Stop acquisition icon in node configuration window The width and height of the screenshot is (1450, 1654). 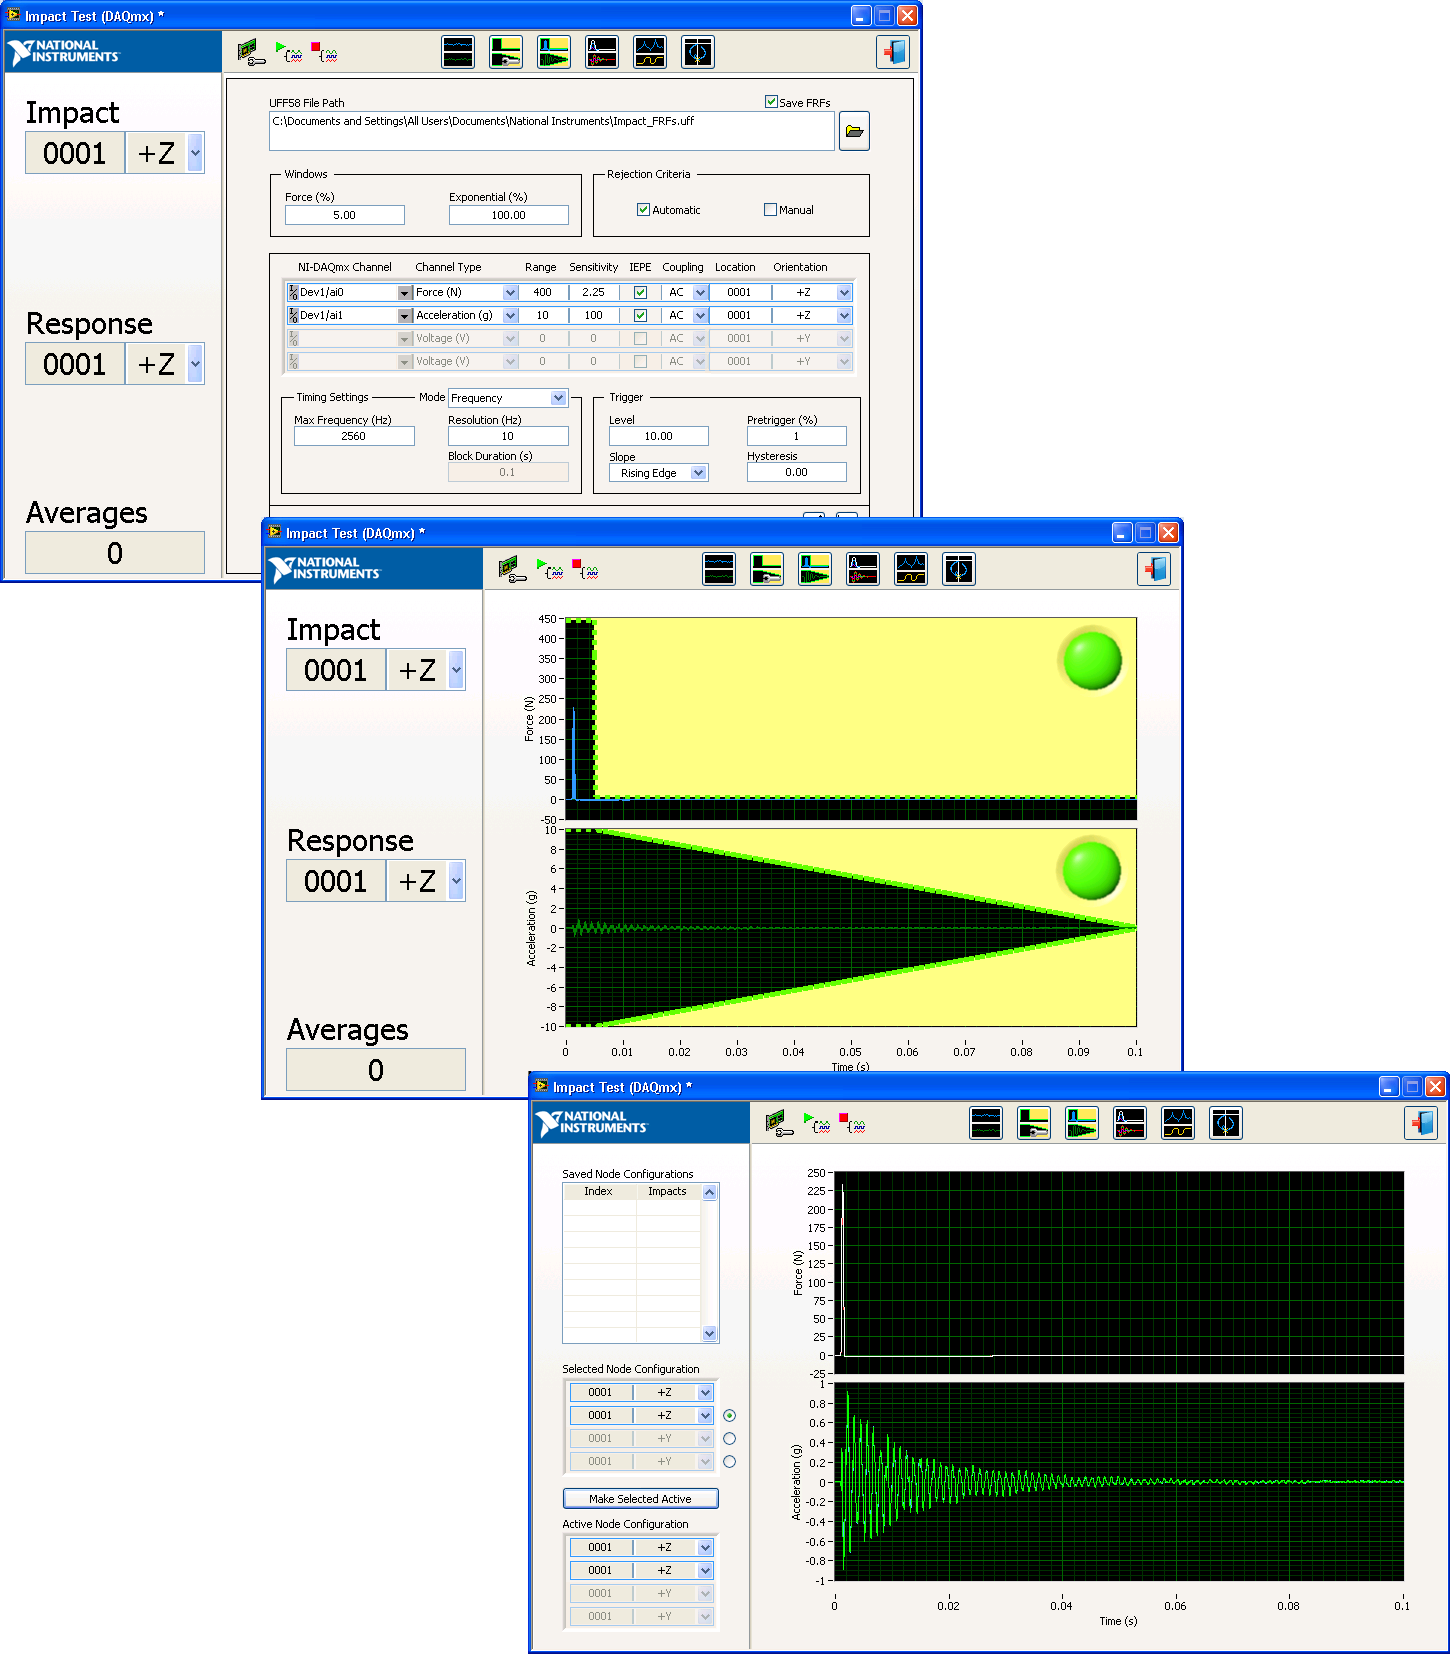[x=852, y=1124]
